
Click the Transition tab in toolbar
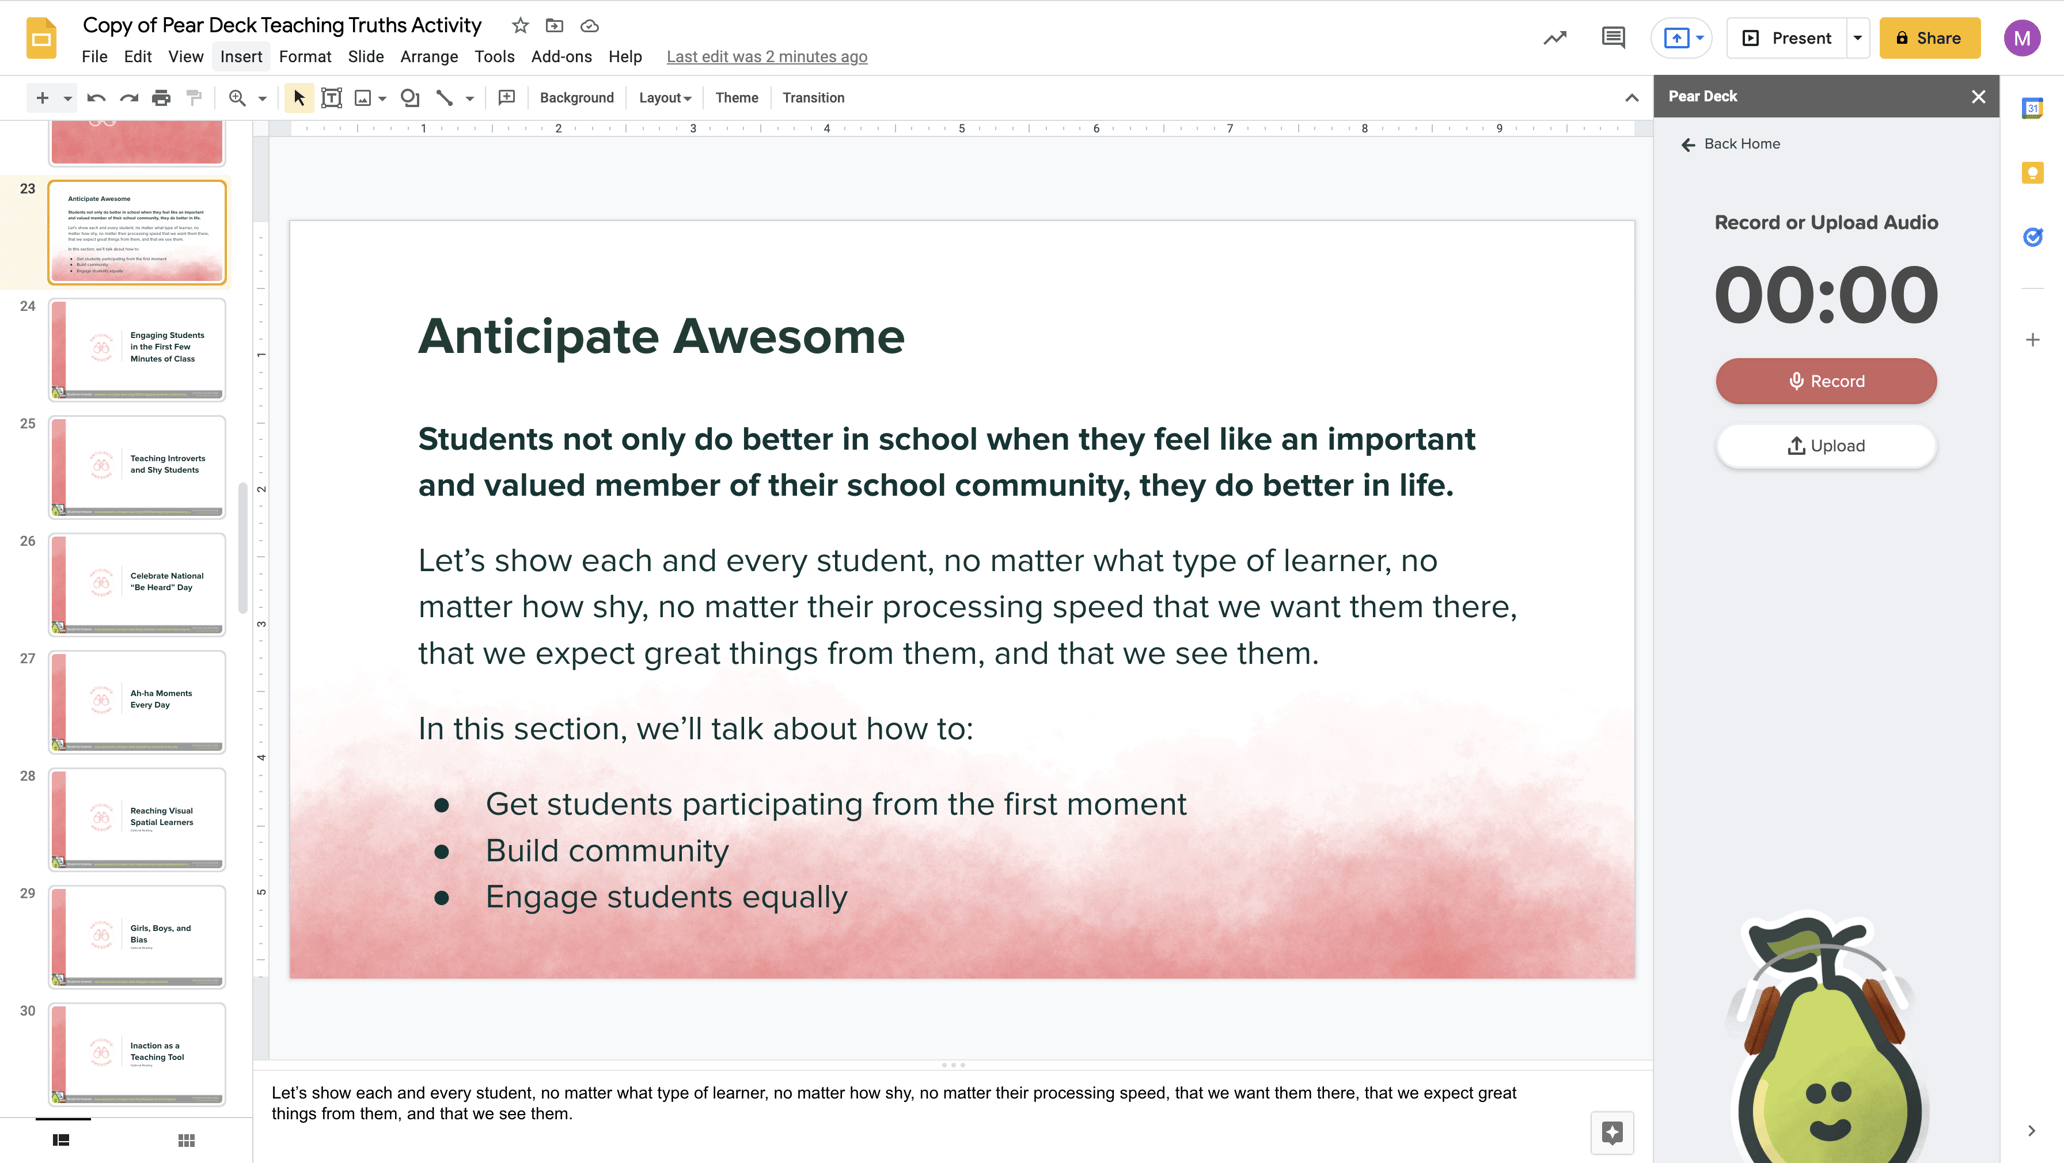pos(812,96)
